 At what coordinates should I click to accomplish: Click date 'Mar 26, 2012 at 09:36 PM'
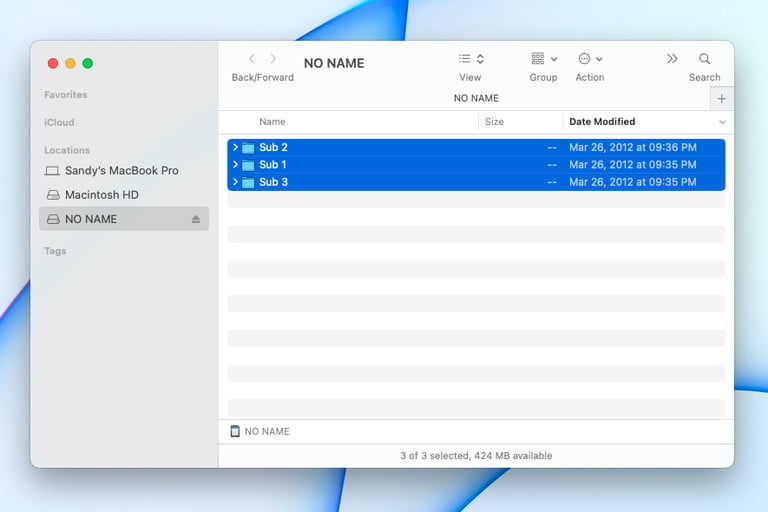click(x=633, y=147)
